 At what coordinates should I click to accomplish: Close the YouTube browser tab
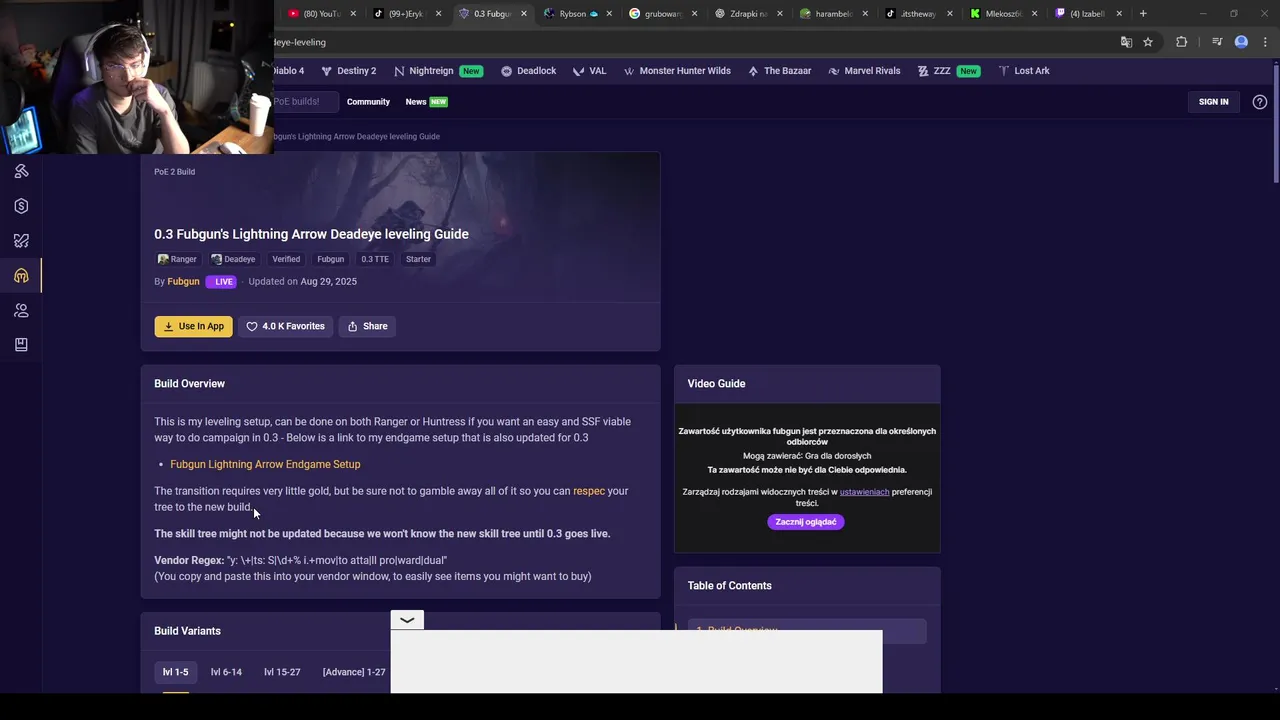[353, 14]
